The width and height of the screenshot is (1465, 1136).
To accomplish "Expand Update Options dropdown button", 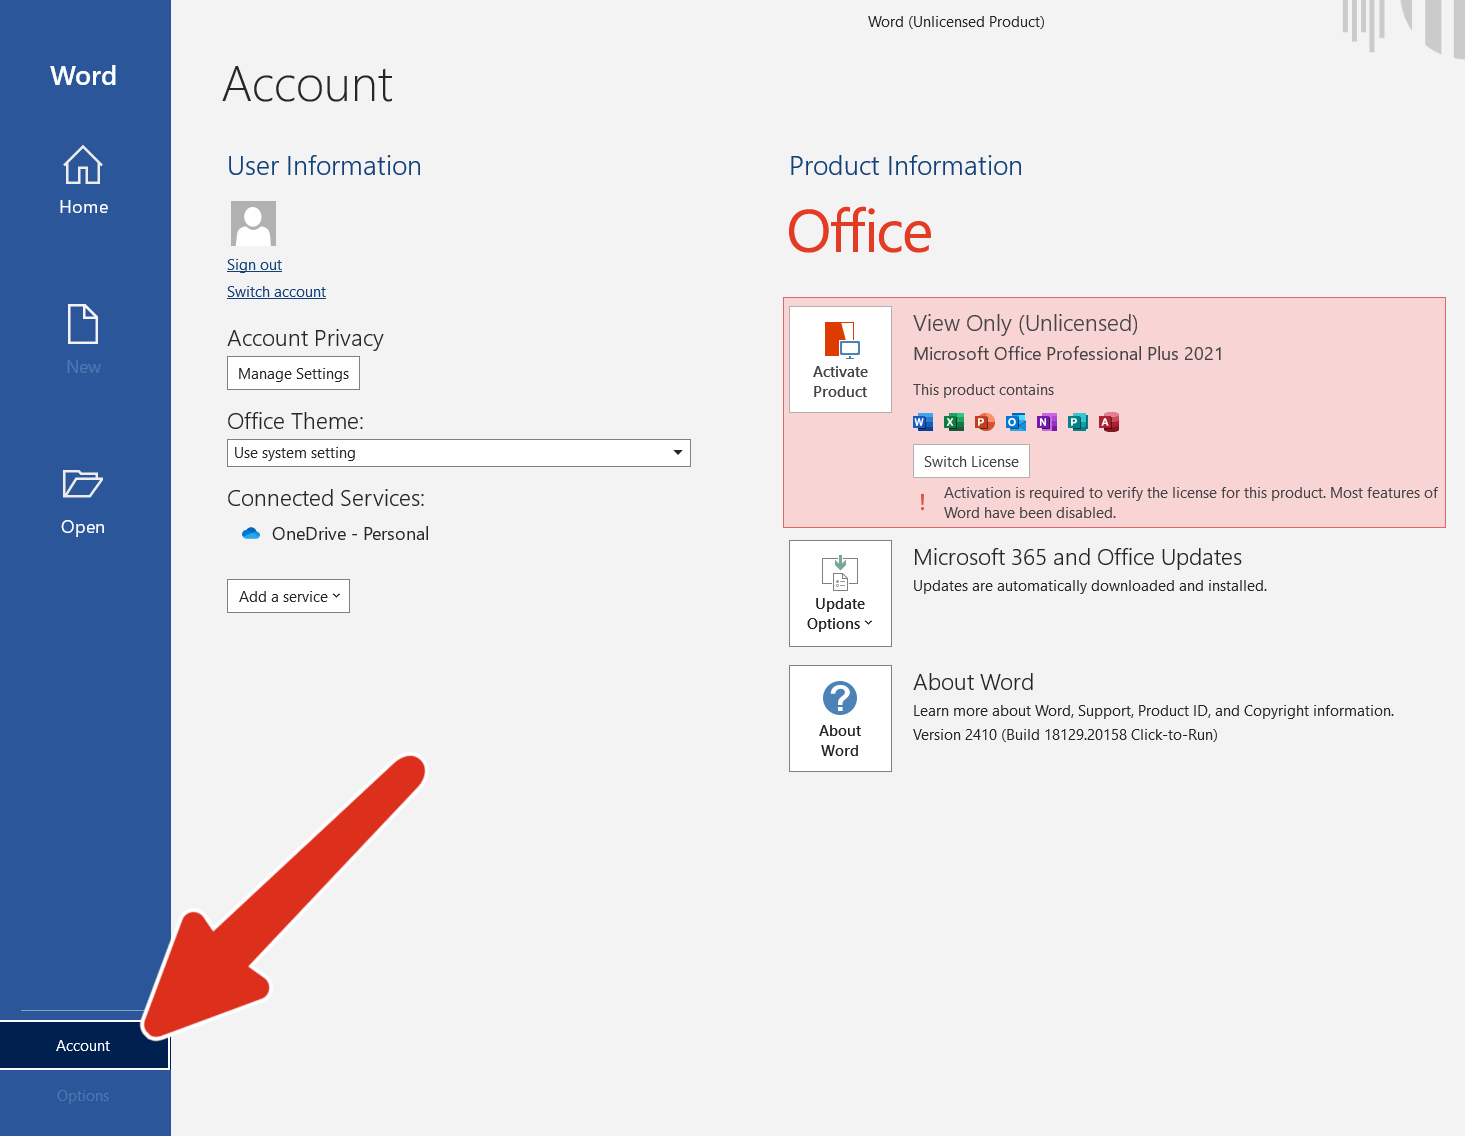I will tap(840, 593).
